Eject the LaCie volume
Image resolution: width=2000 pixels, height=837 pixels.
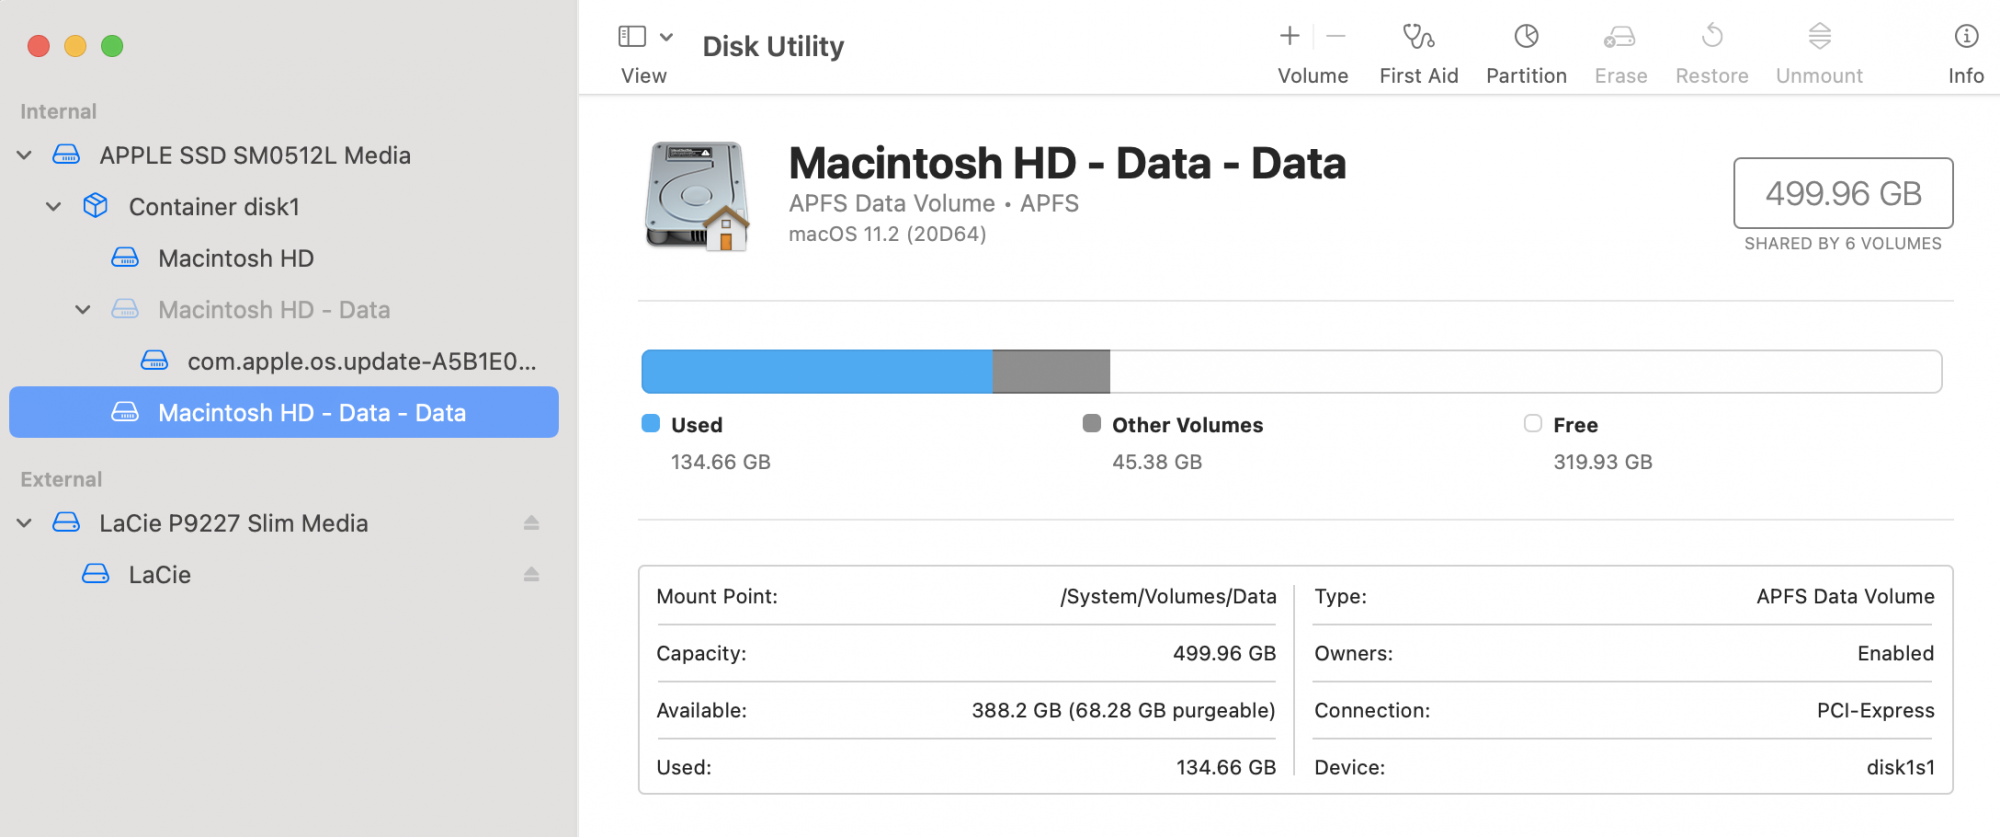click(x=531, y=574)
